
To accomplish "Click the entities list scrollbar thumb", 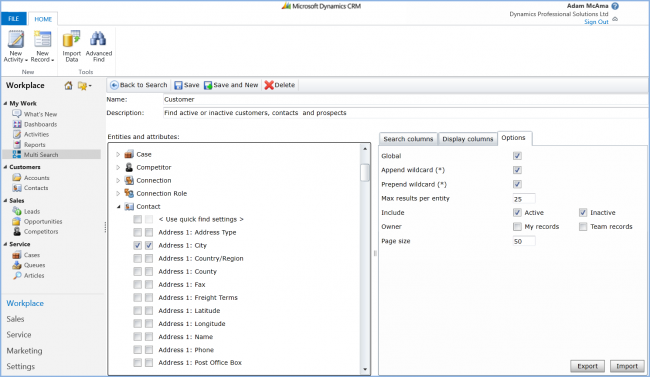I will coord(364,173).
